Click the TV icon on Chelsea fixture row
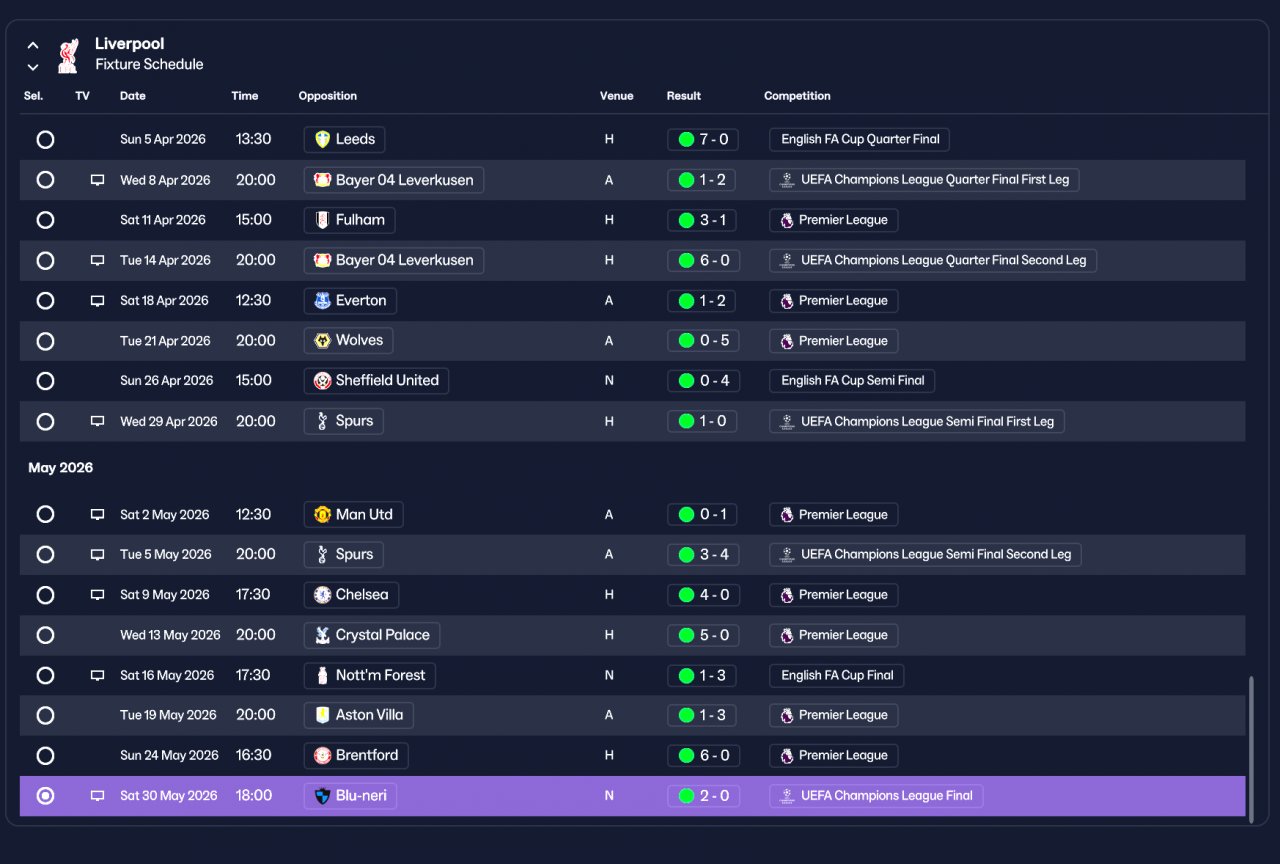This screenshot has width=1280, height=864. 97,595
